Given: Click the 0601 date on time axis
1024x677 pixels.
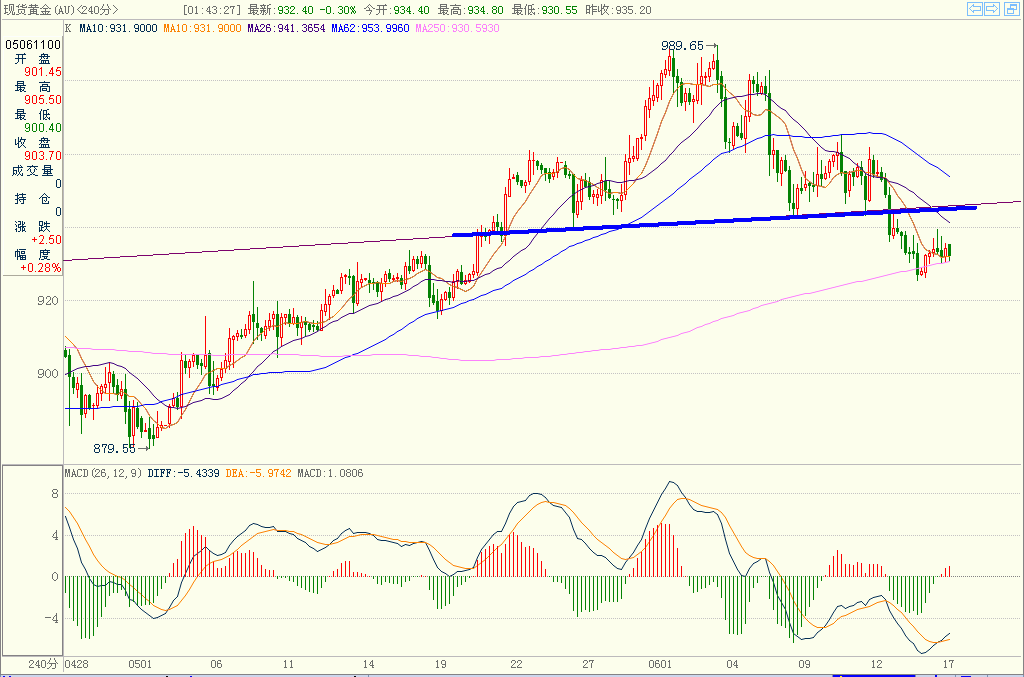Looking at the screenshot, I should pyautogui.click(x=660, y=664).
